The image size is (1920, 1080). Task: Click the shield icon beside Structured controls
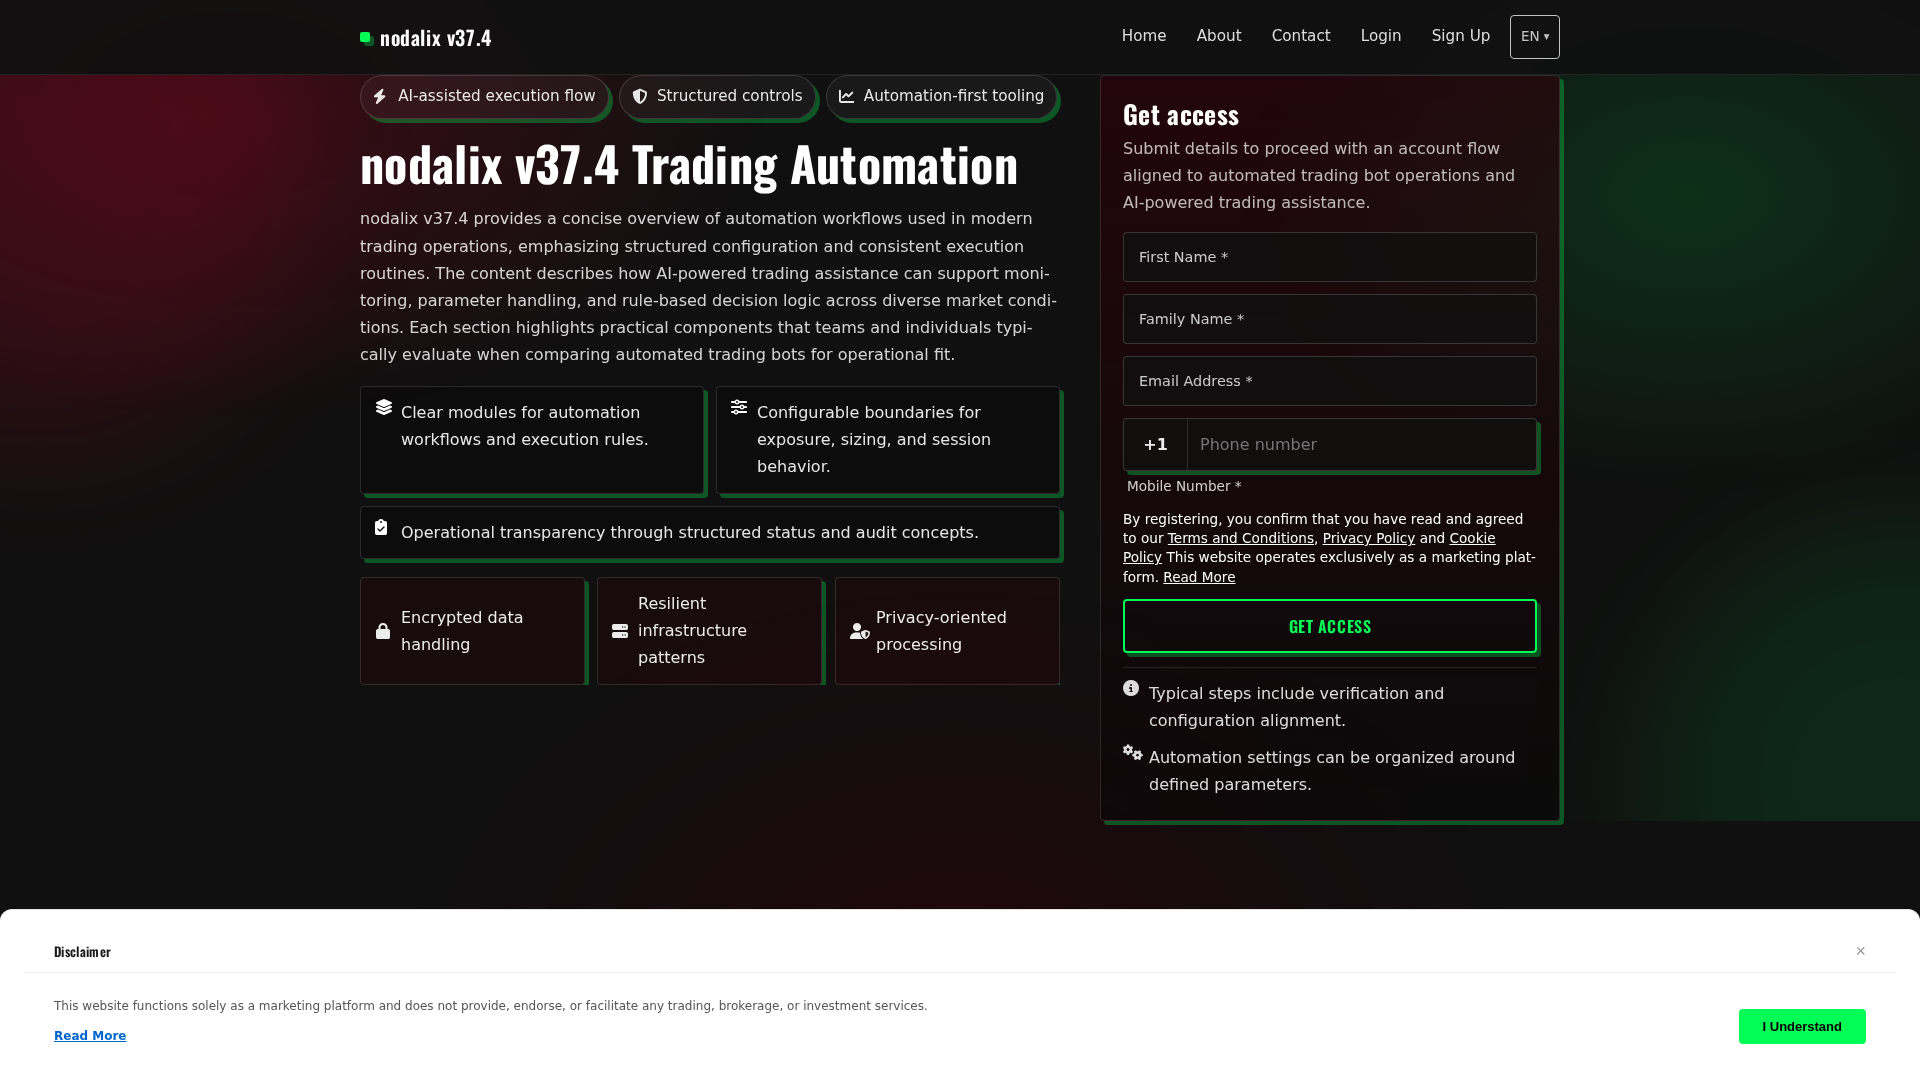(x=640, y=96)
